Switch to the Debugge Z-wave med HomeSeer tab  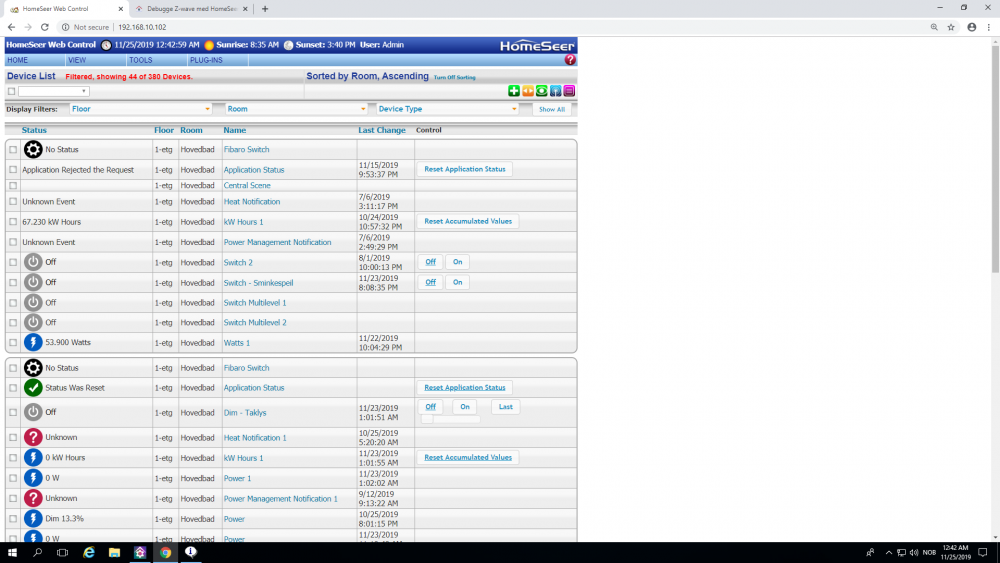191,9
